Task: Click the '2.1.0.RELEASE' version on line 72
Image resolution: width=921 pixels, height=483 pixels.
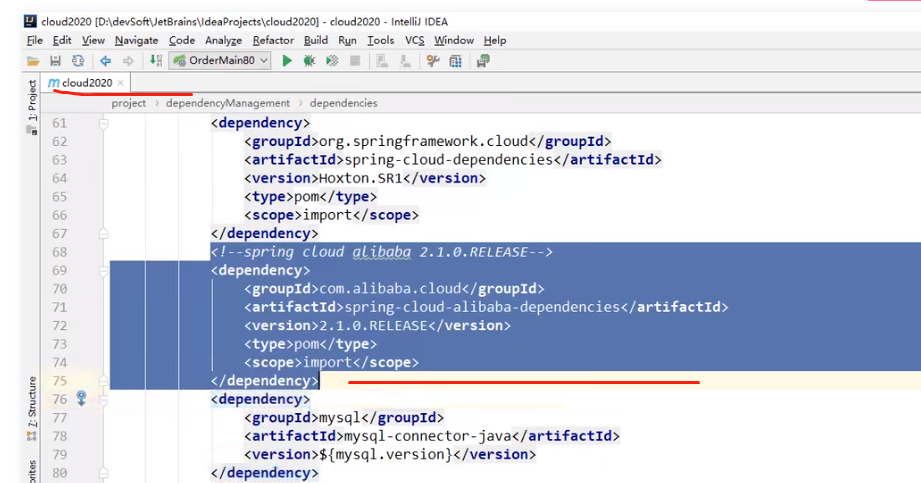Action: pyautogui.click(x=373, y=326)
